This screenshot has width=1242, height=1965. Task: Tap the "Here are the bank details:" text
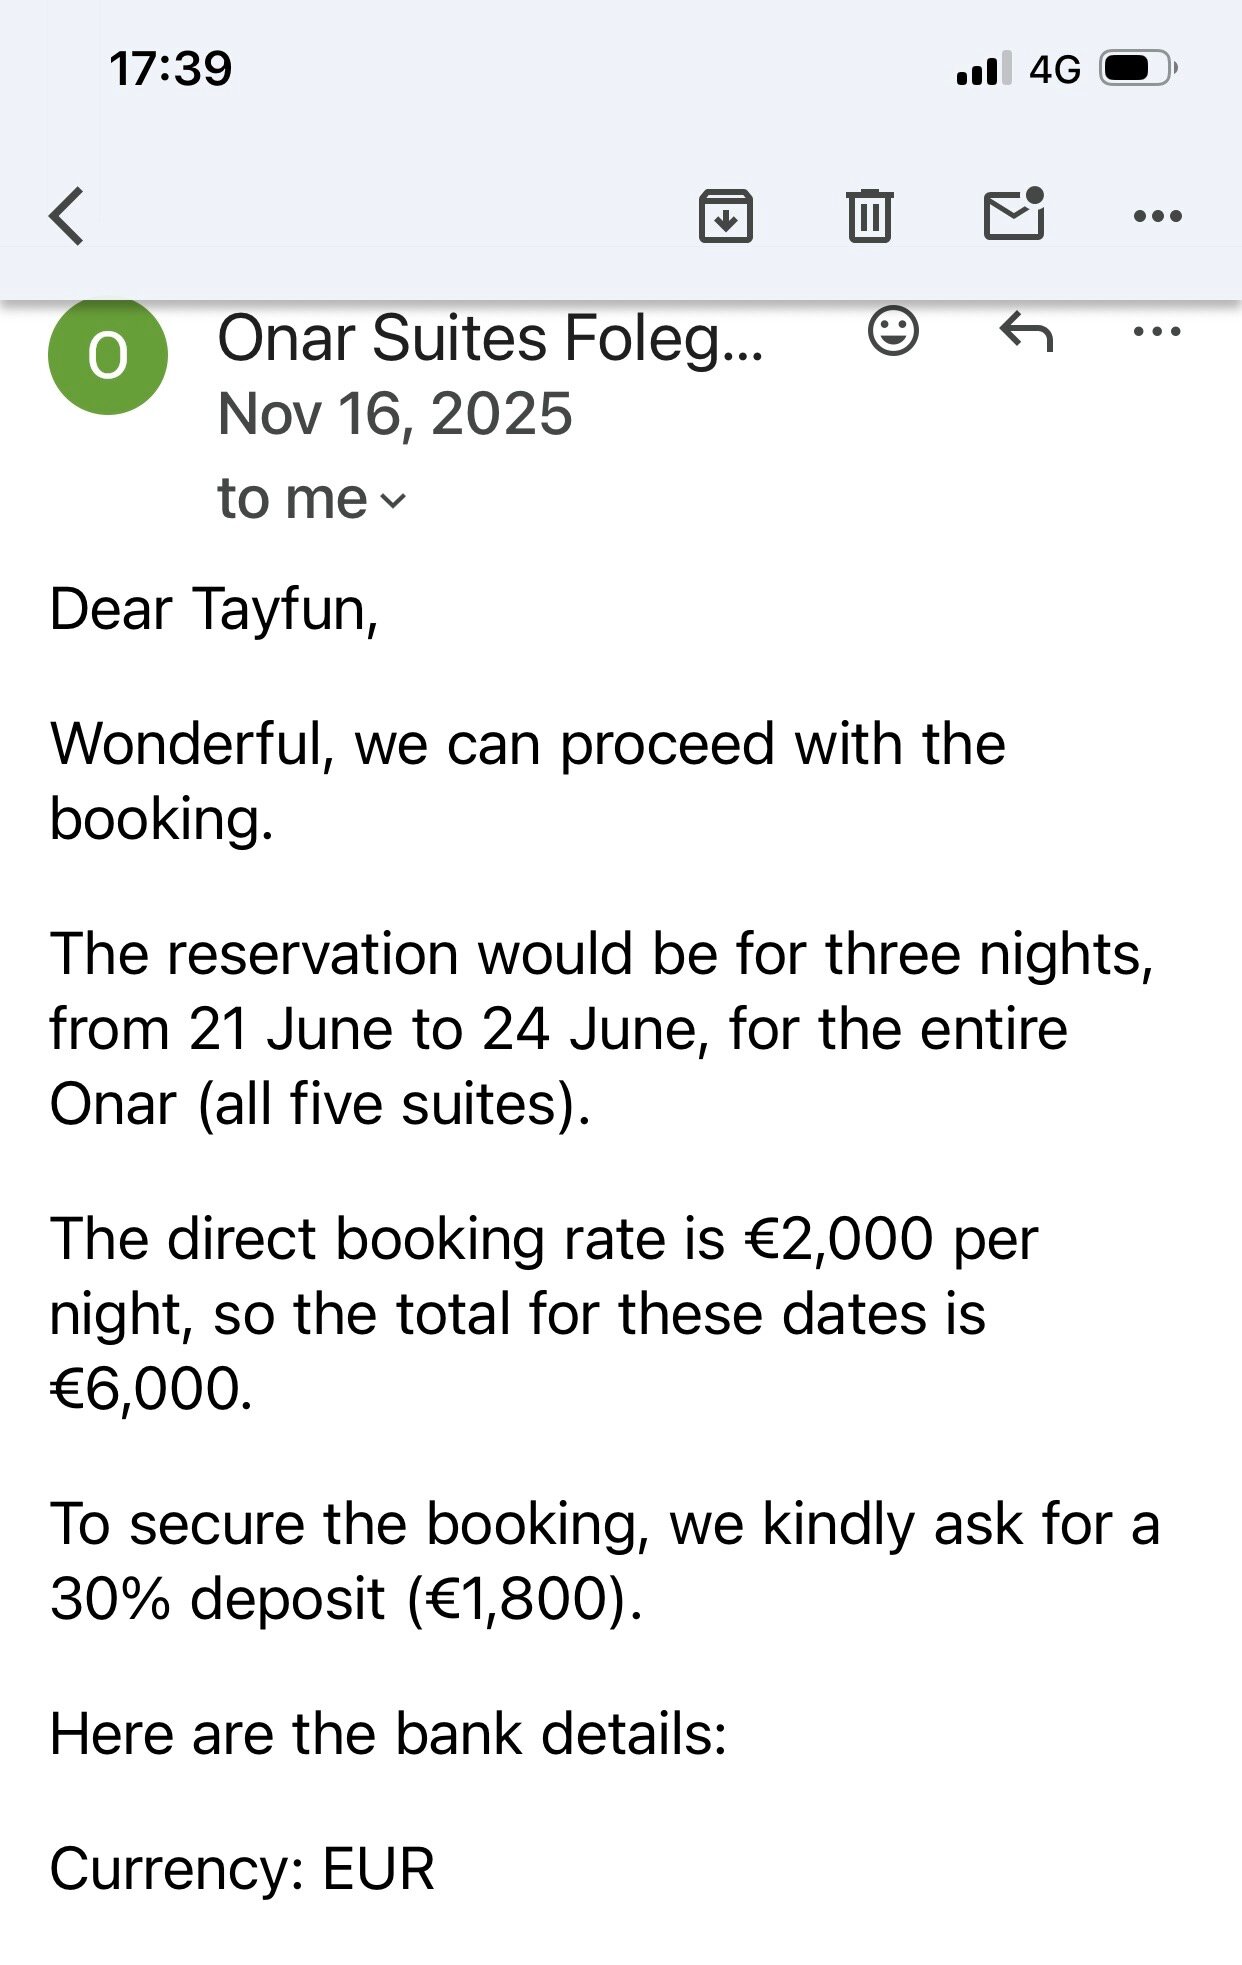388,1734
